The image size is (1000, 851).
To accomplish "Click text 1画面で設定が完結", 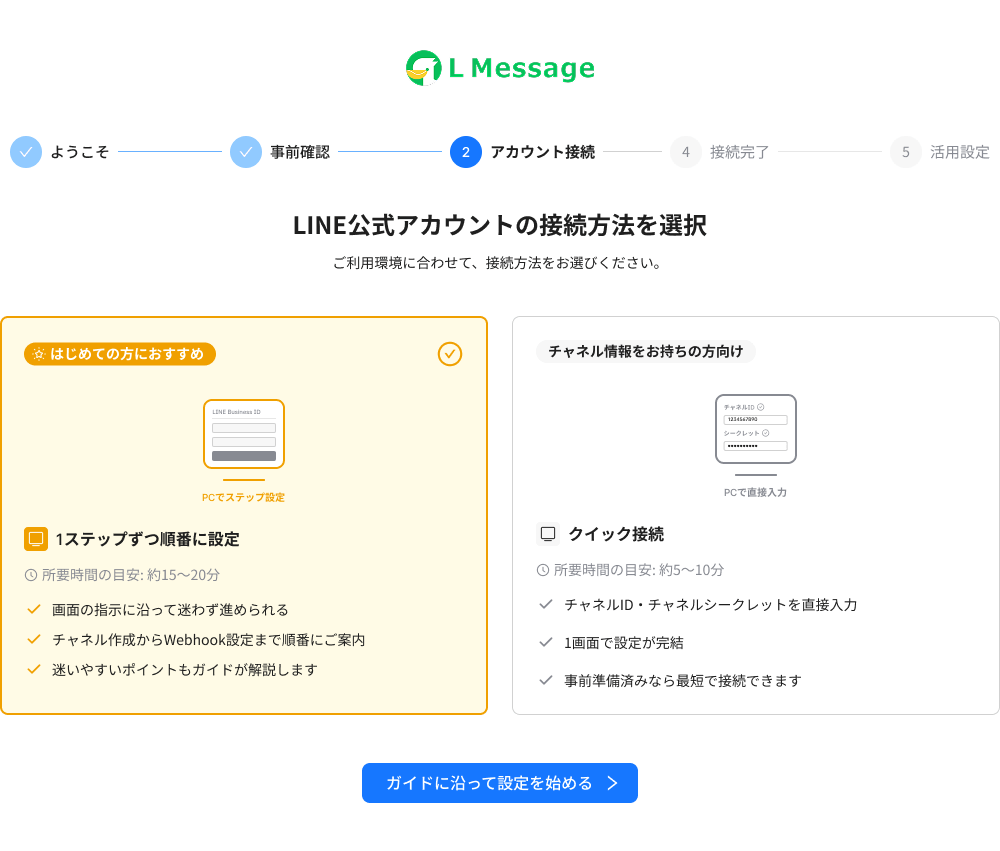I will [624, 642].
